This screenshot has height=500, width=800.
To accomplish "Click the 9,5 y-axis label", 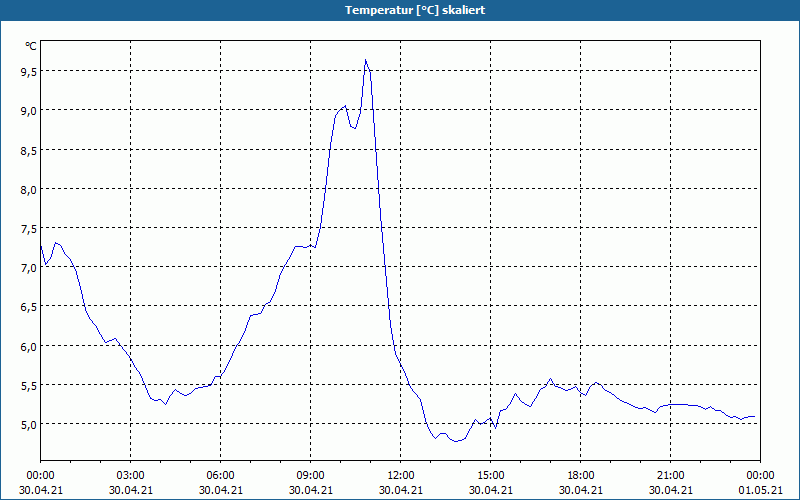I will click(x=29, y=72).
